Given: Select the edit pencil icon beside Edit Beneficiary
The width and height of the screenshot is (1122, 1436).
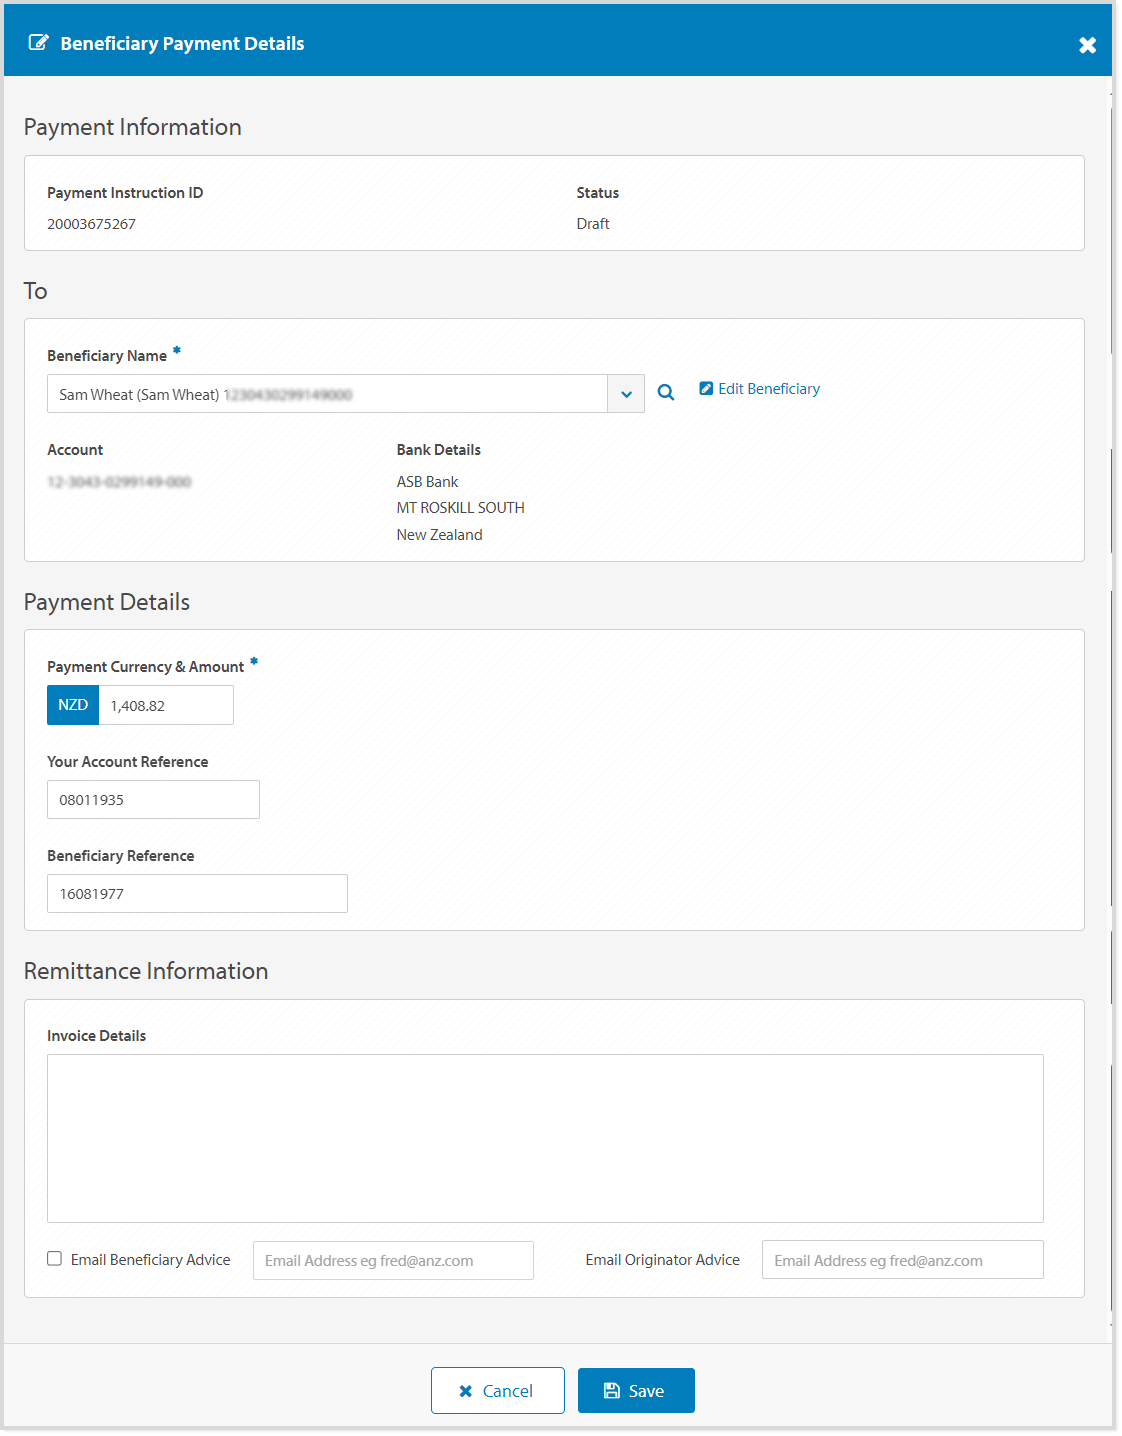Looking at the screenshot, I should tap(707, 388).
